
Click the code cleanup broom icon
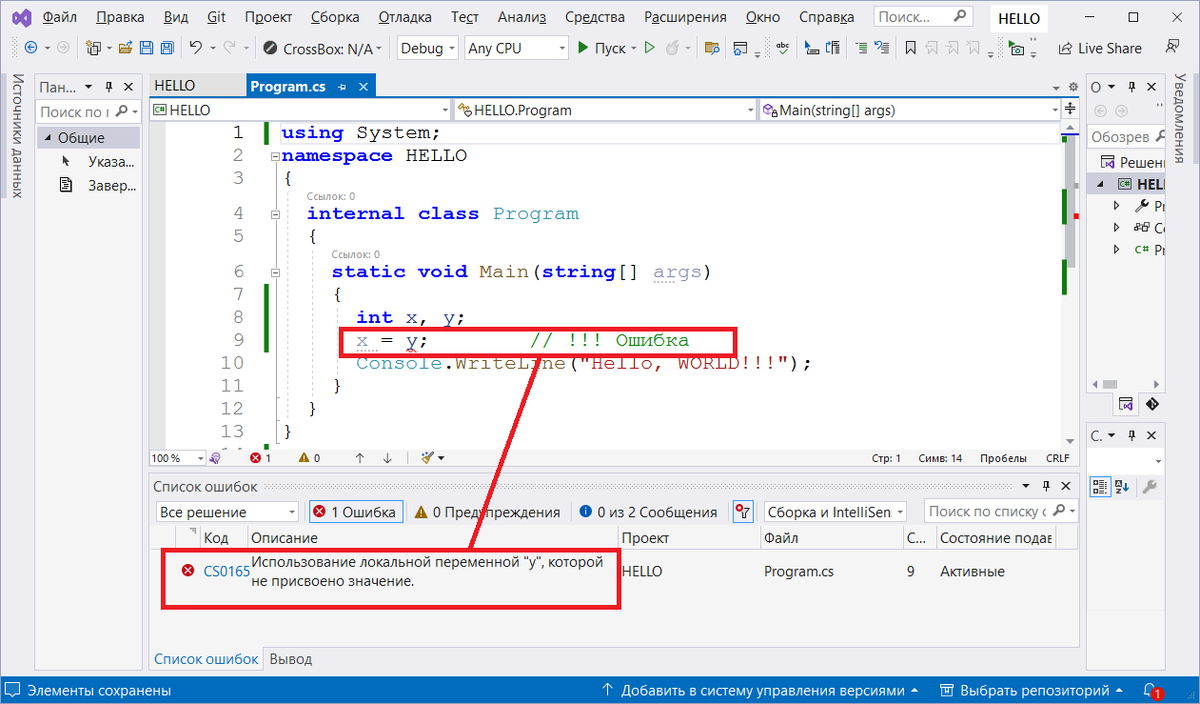tap(429, 458)
